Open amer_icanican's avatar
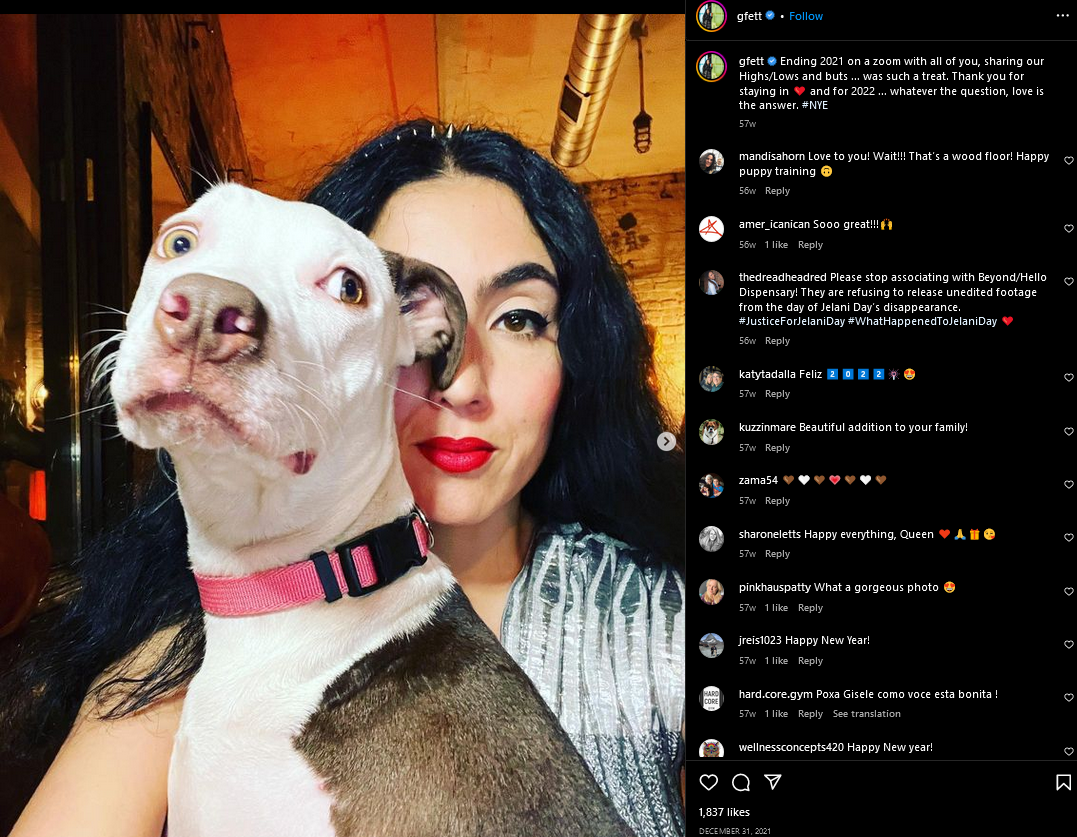 tap(711, 229)
